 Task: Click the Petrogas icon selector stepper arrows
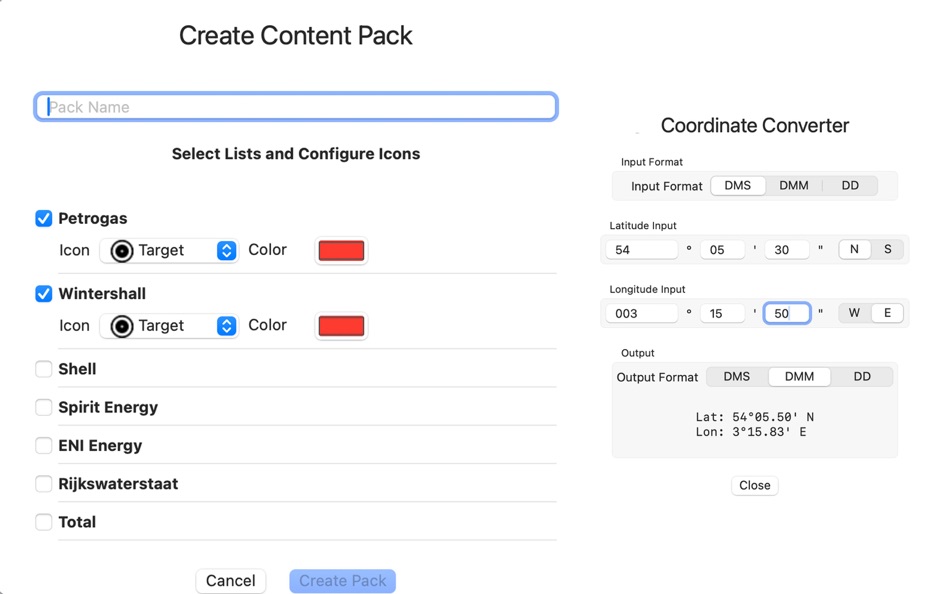pos(227,250)
